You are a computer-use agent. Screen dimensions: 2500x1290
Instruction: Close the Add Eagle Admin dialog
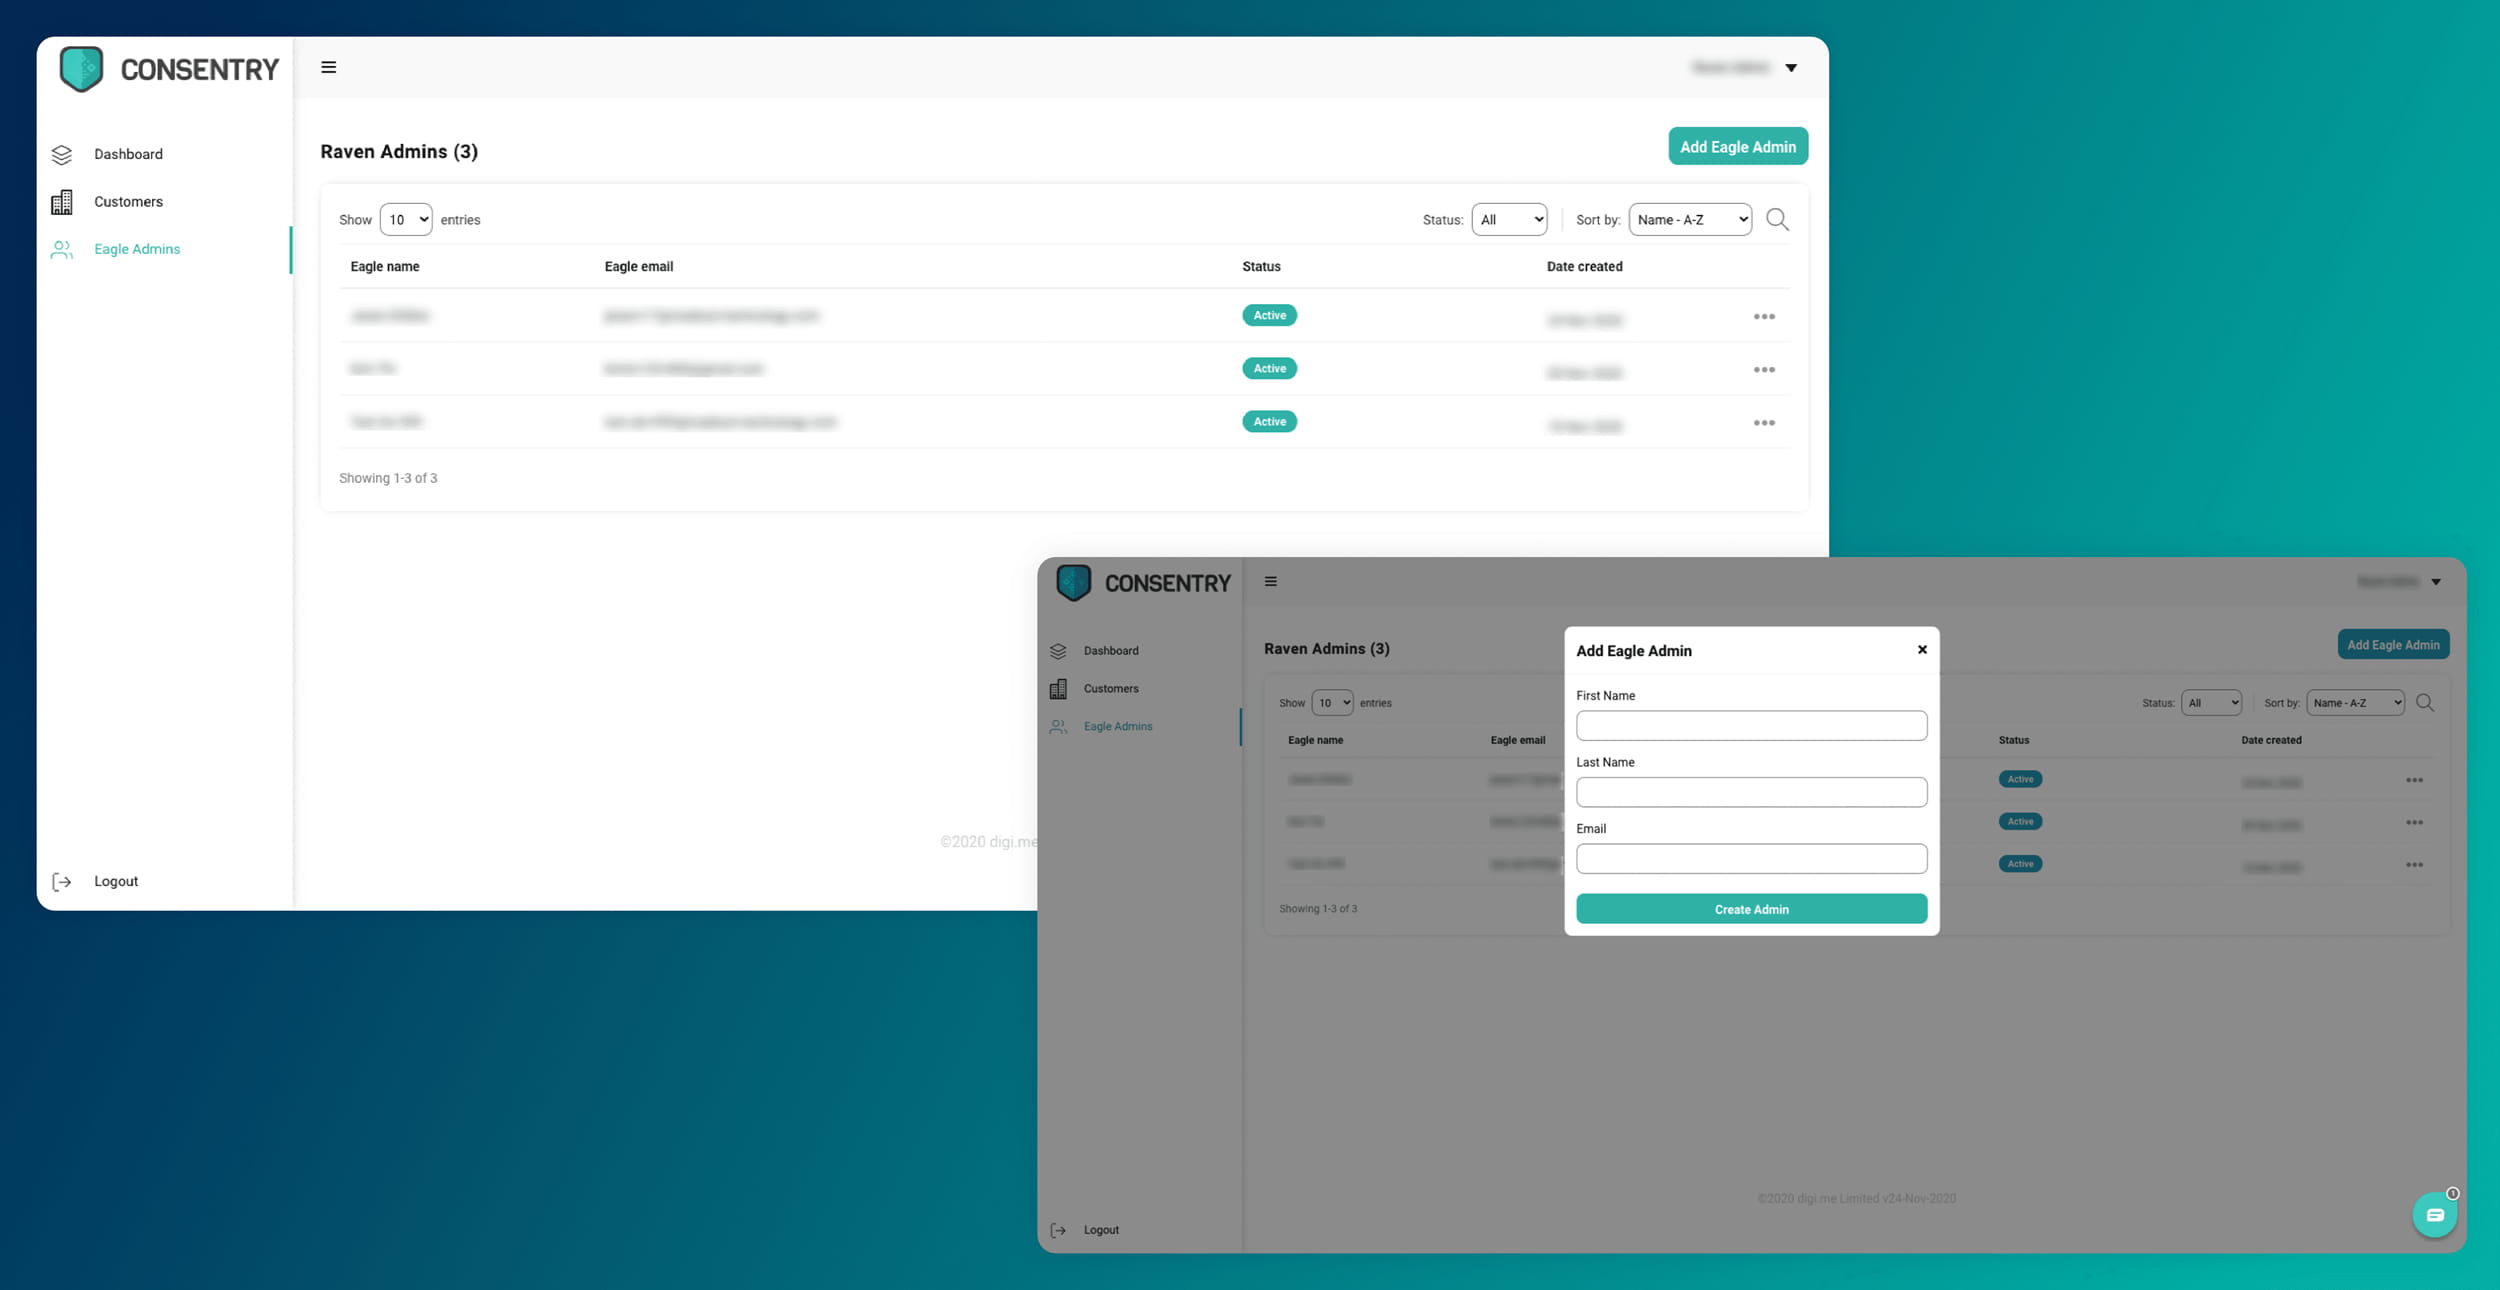[x=1922, y=650]
